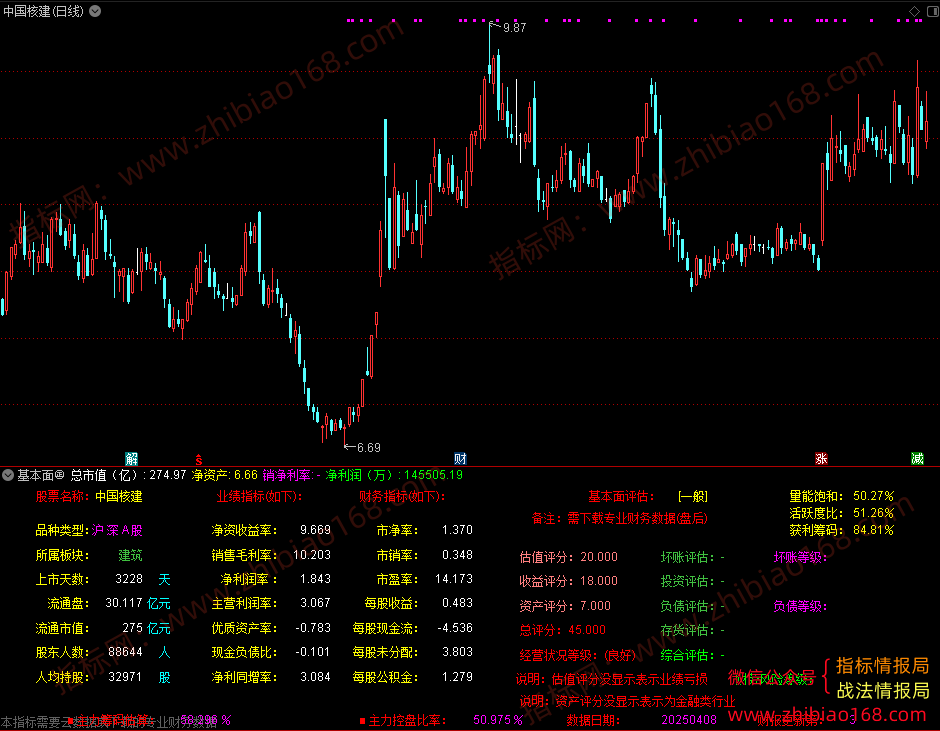This screenshot has height=731, width=940.
Task: Click the 净利润率 value 1.843
Action: [x=315, y=579]
